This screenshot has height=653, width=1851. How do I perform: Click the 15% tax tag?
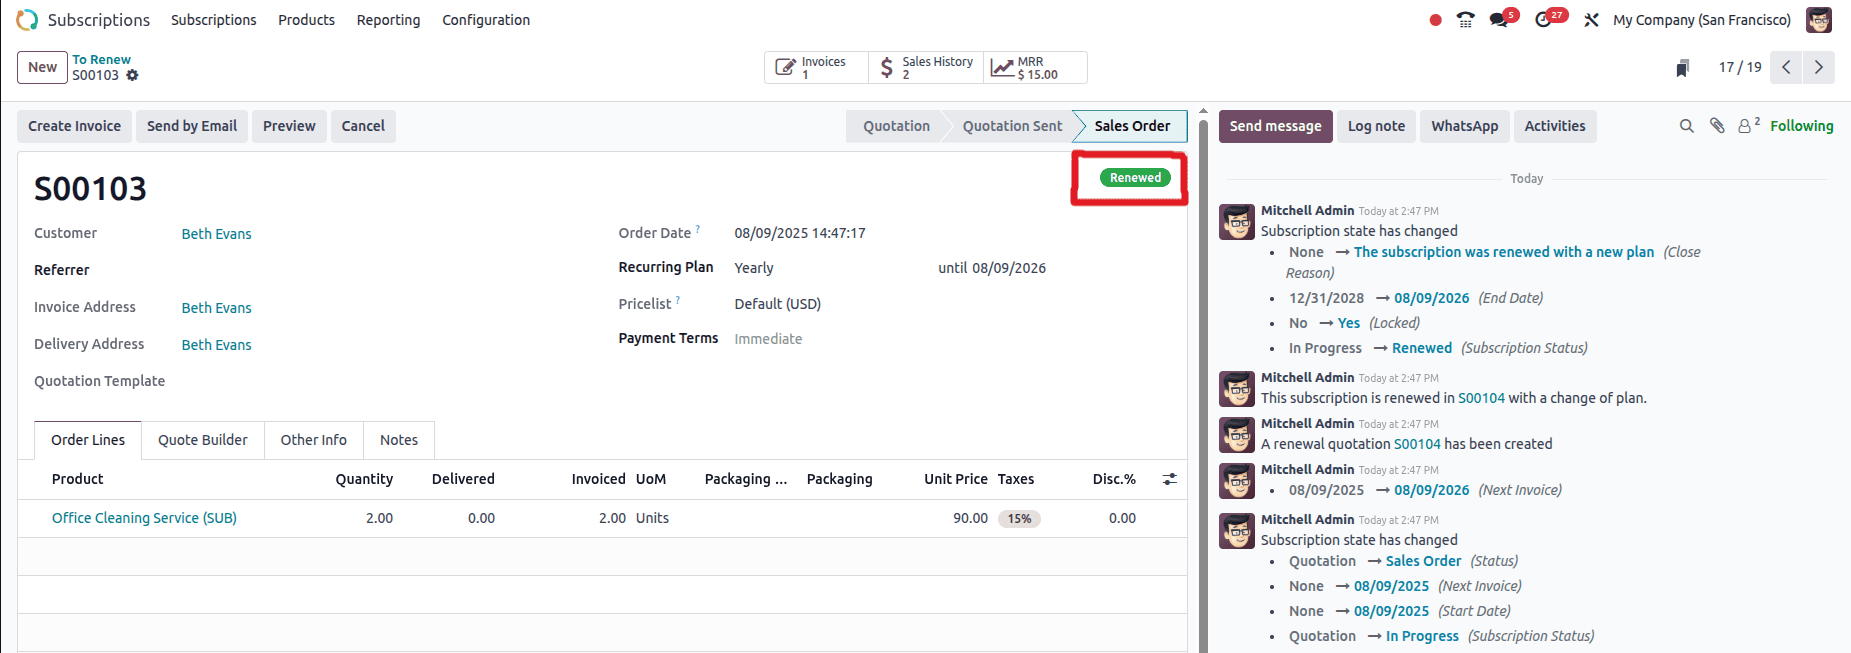(1019, 519)
